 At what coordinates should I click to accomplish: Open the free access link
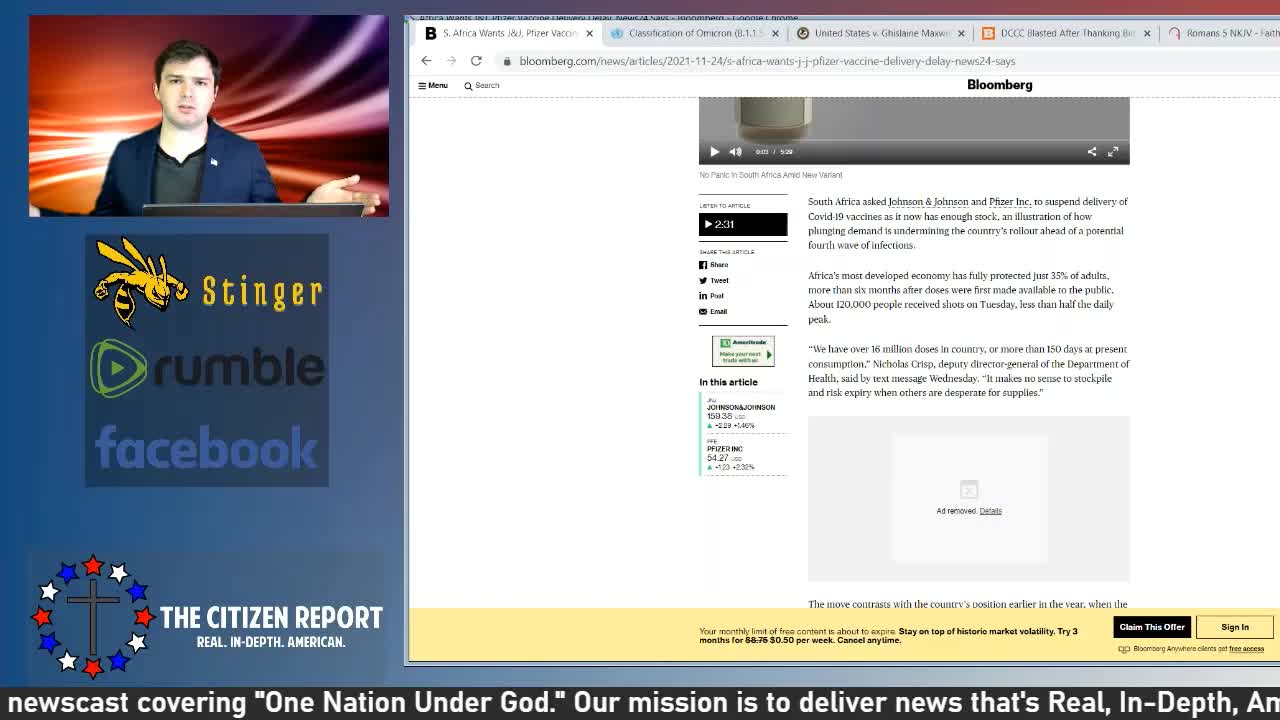[1246, 649]
